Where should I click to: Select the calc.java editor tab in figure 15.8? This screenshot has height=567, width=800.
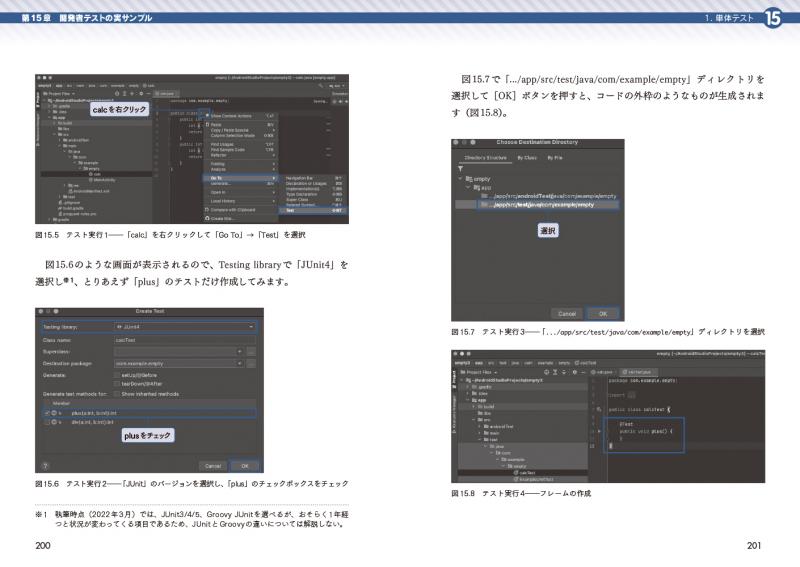(x=603, y=372)
